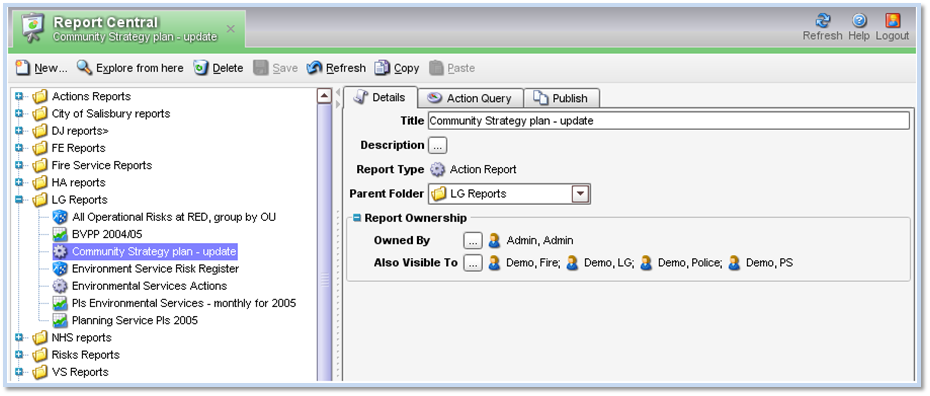Select the NHS reports folder icon
This screenshot has width=930, height=396.
[x=40, y=337]
